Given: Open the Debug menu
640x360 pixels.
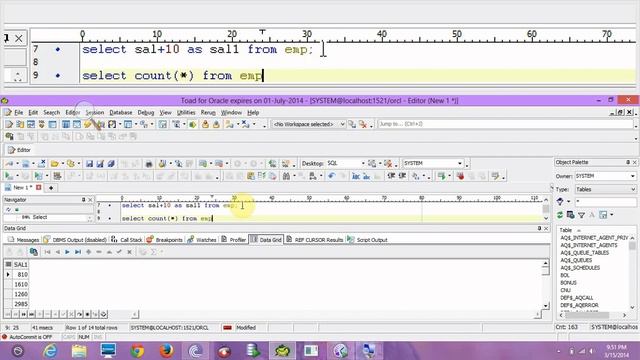Looking at the screenshot, I should (x=146, y=112).
